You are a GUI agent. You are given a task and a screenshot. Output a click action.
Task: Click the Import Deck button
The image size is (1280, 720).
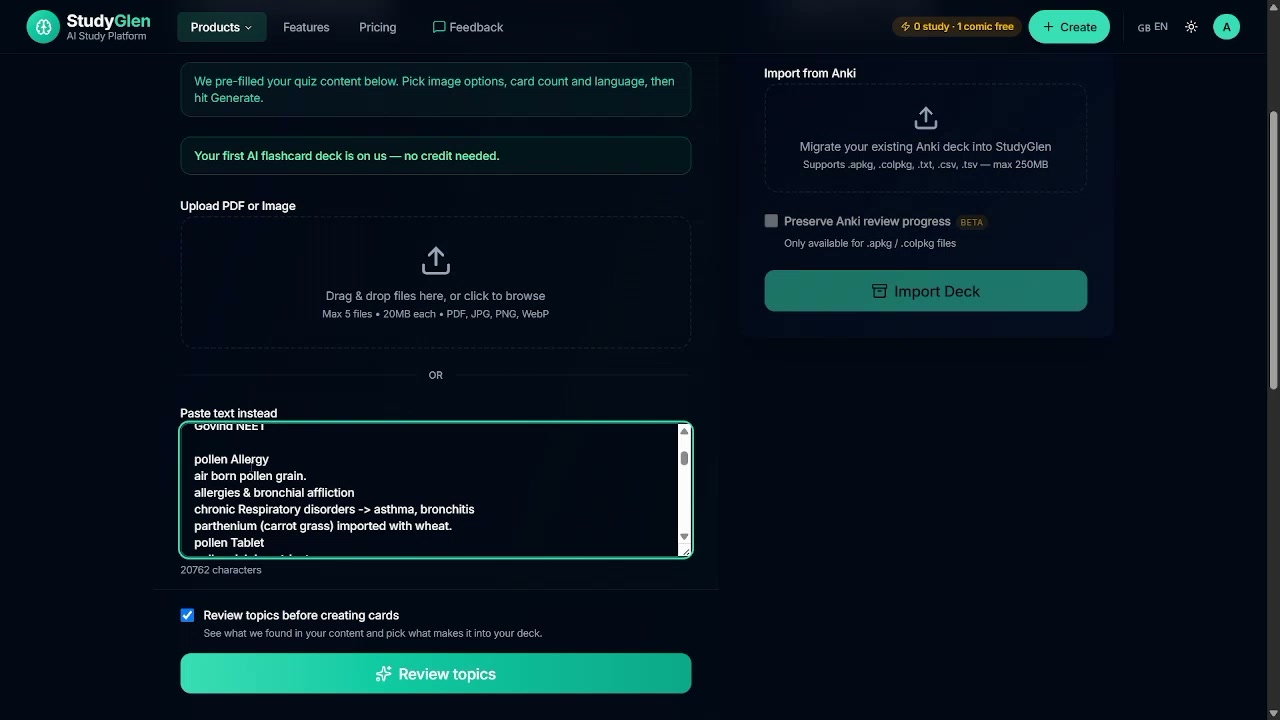click(925, 291)
